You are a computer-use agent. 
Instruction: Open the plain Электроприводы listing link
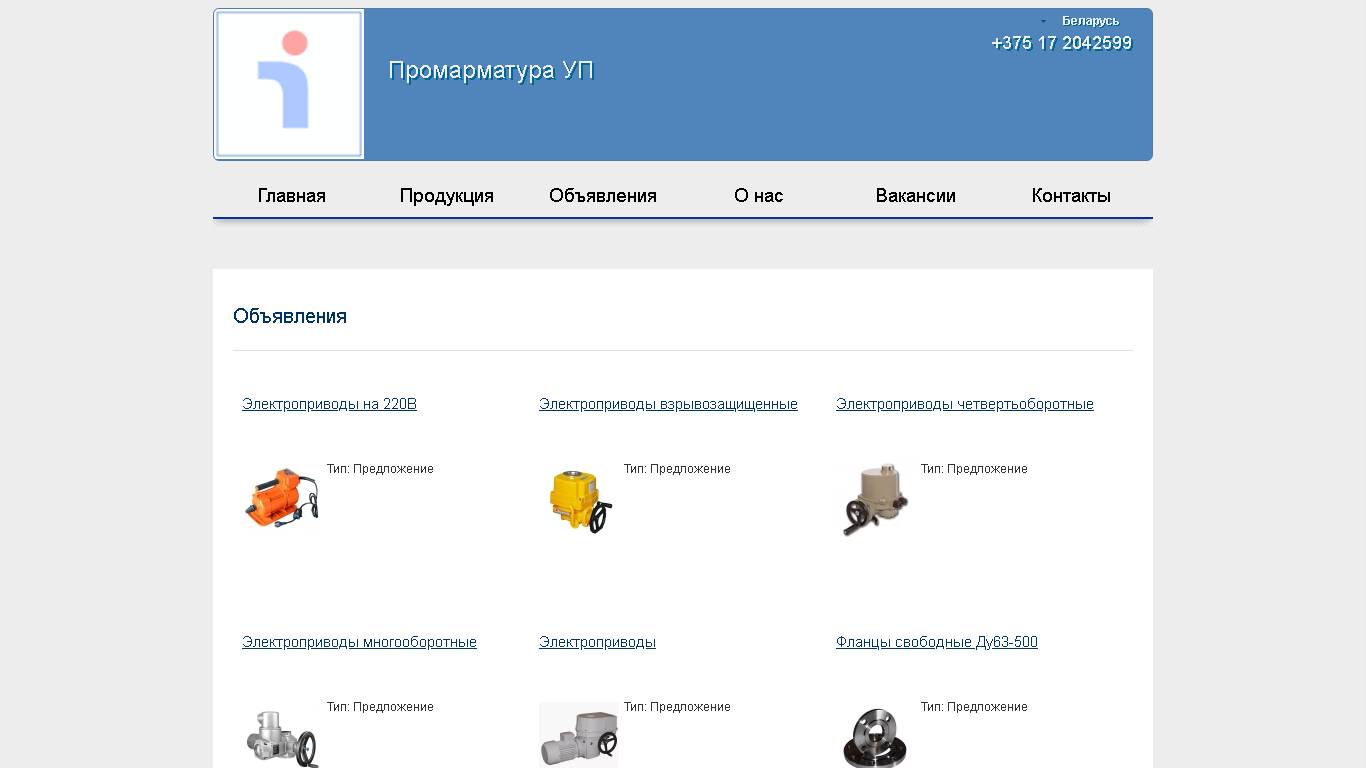[597, 642]
